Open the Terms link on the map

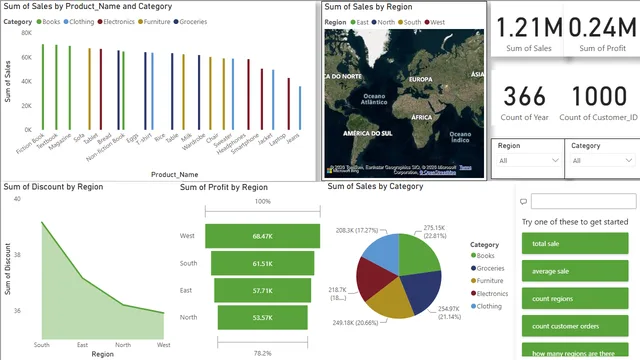click(x=465, y=167)
